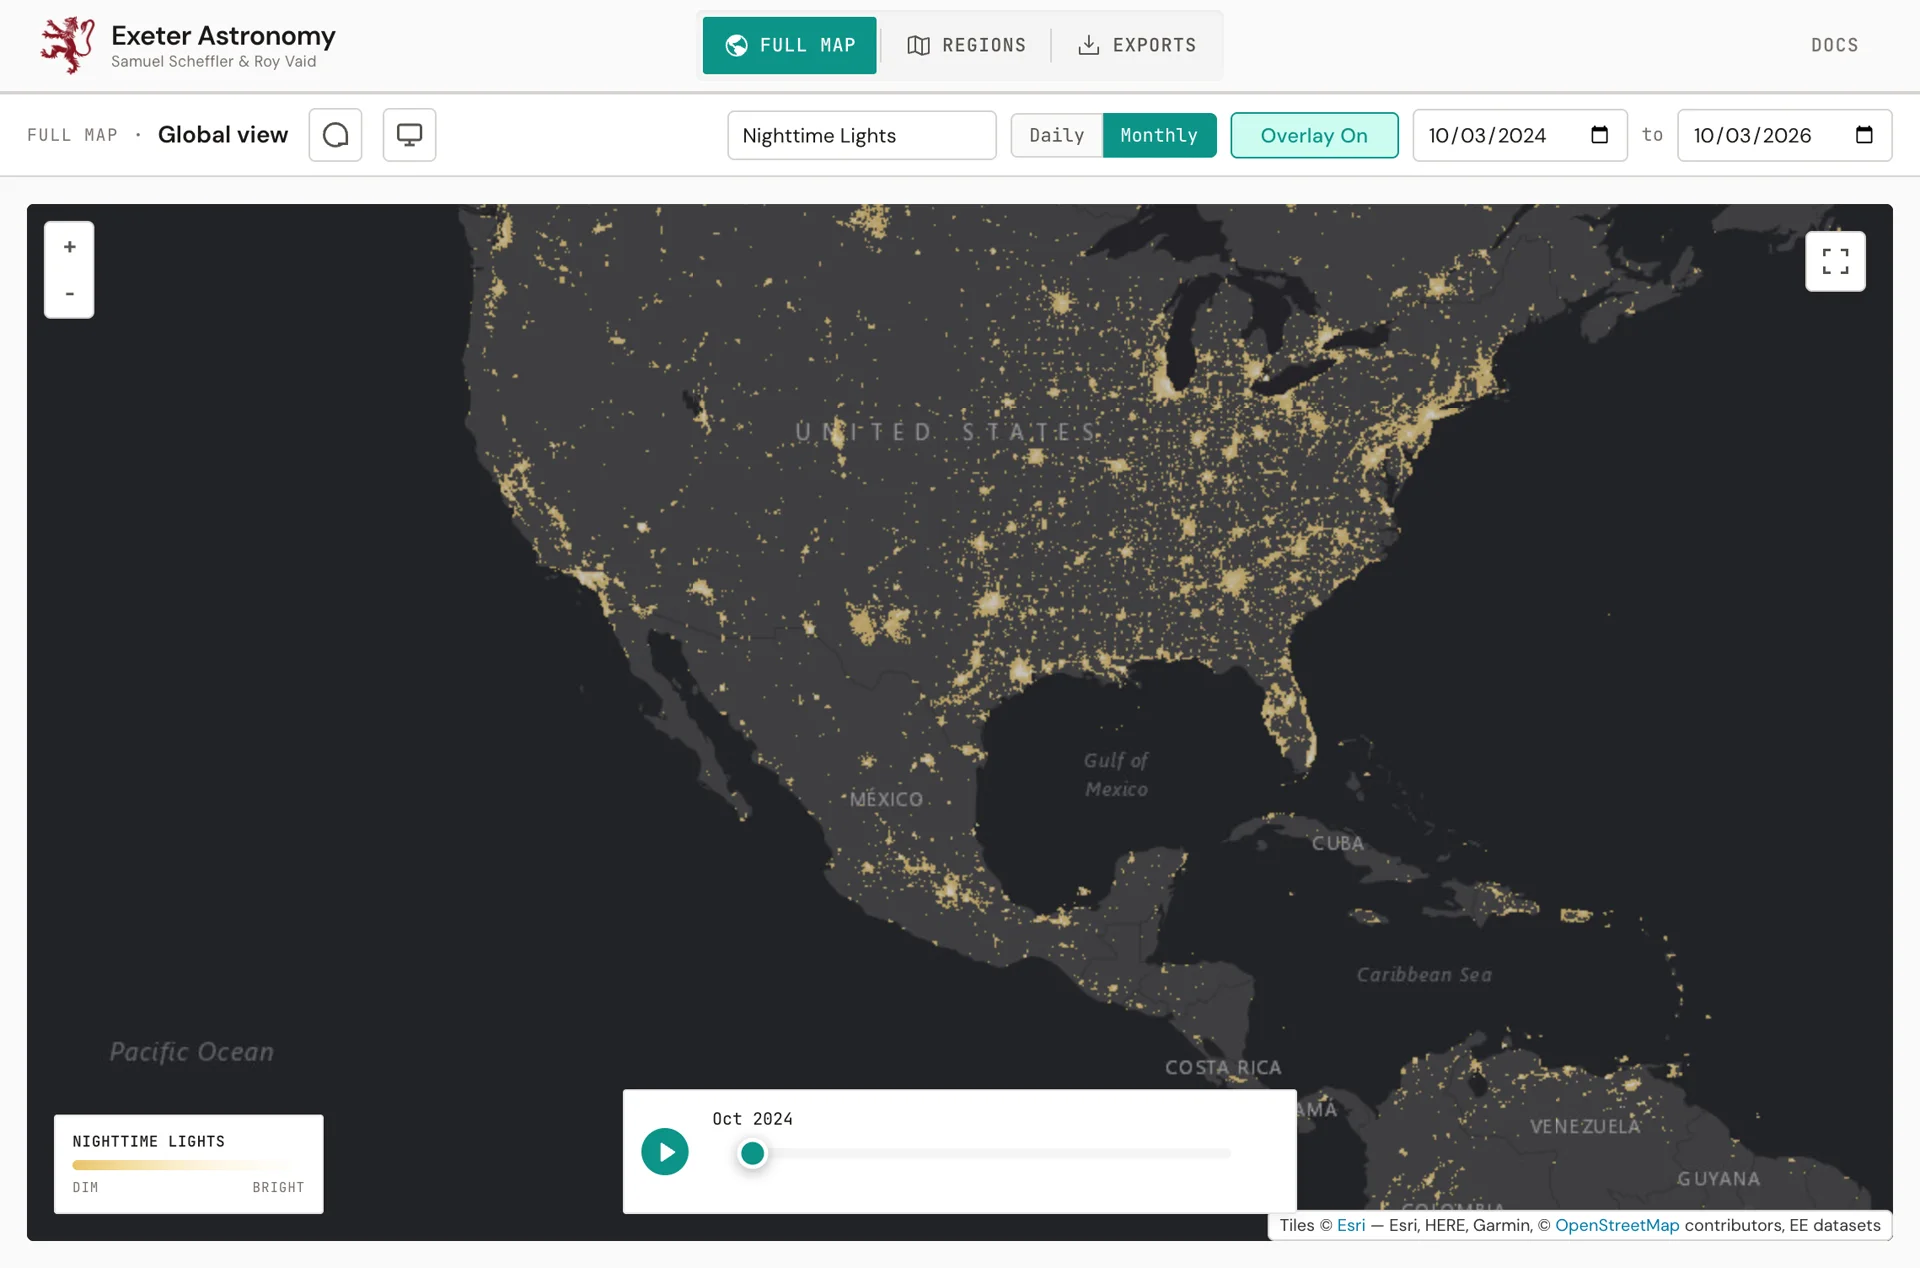
Task: Click the Pacific Ocean map label
Action: click(x=191, y=1052)
